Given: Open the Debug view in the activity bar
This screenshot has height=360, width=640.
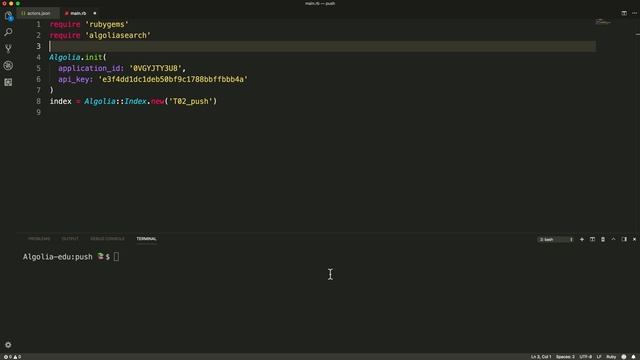Looking at the screenshot, I should coord(8,65).
